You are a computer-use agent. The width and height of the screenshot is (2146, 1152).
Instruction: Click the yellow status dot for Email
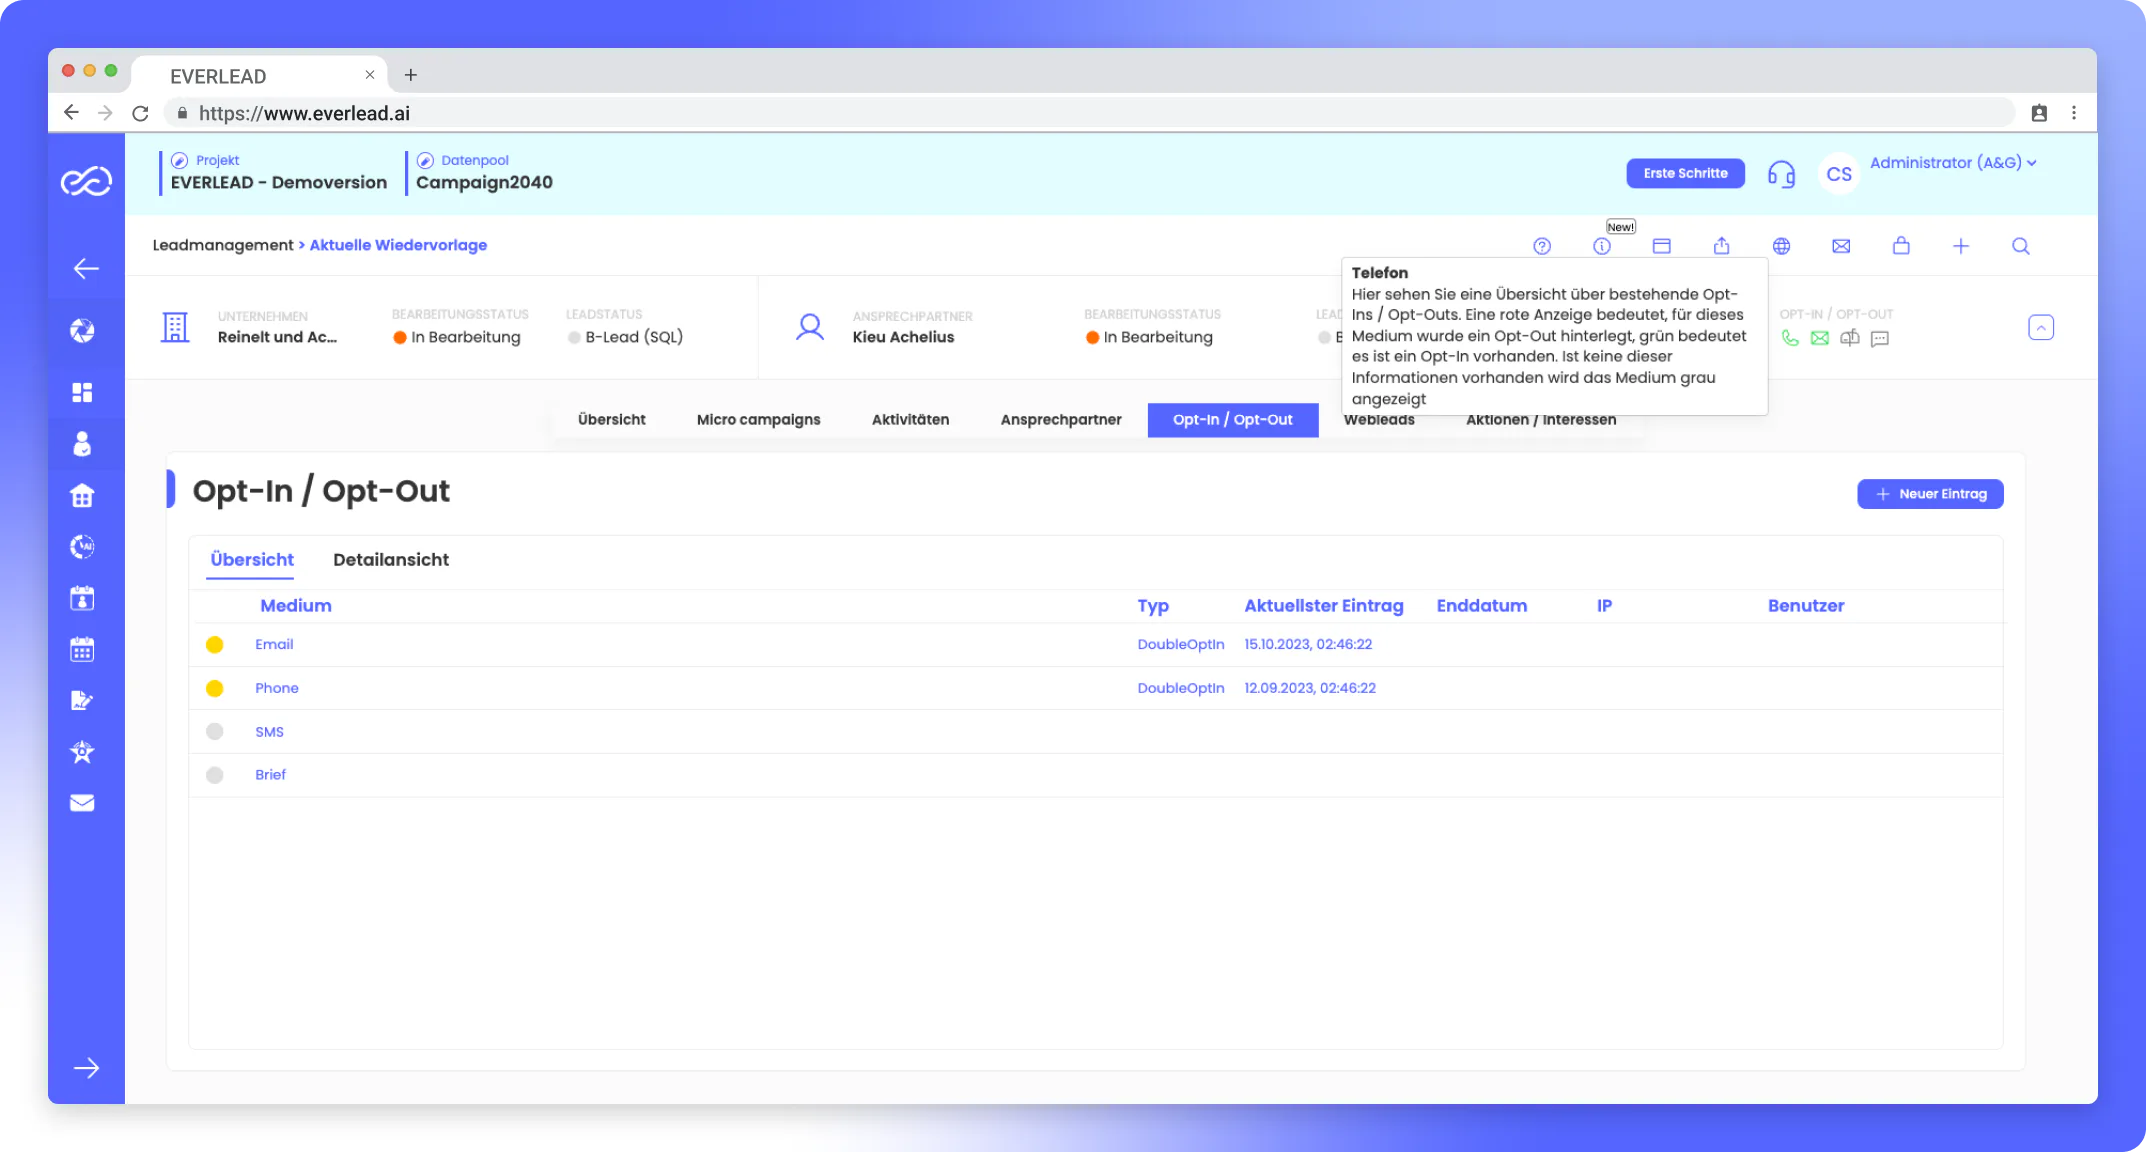point(214,645)
